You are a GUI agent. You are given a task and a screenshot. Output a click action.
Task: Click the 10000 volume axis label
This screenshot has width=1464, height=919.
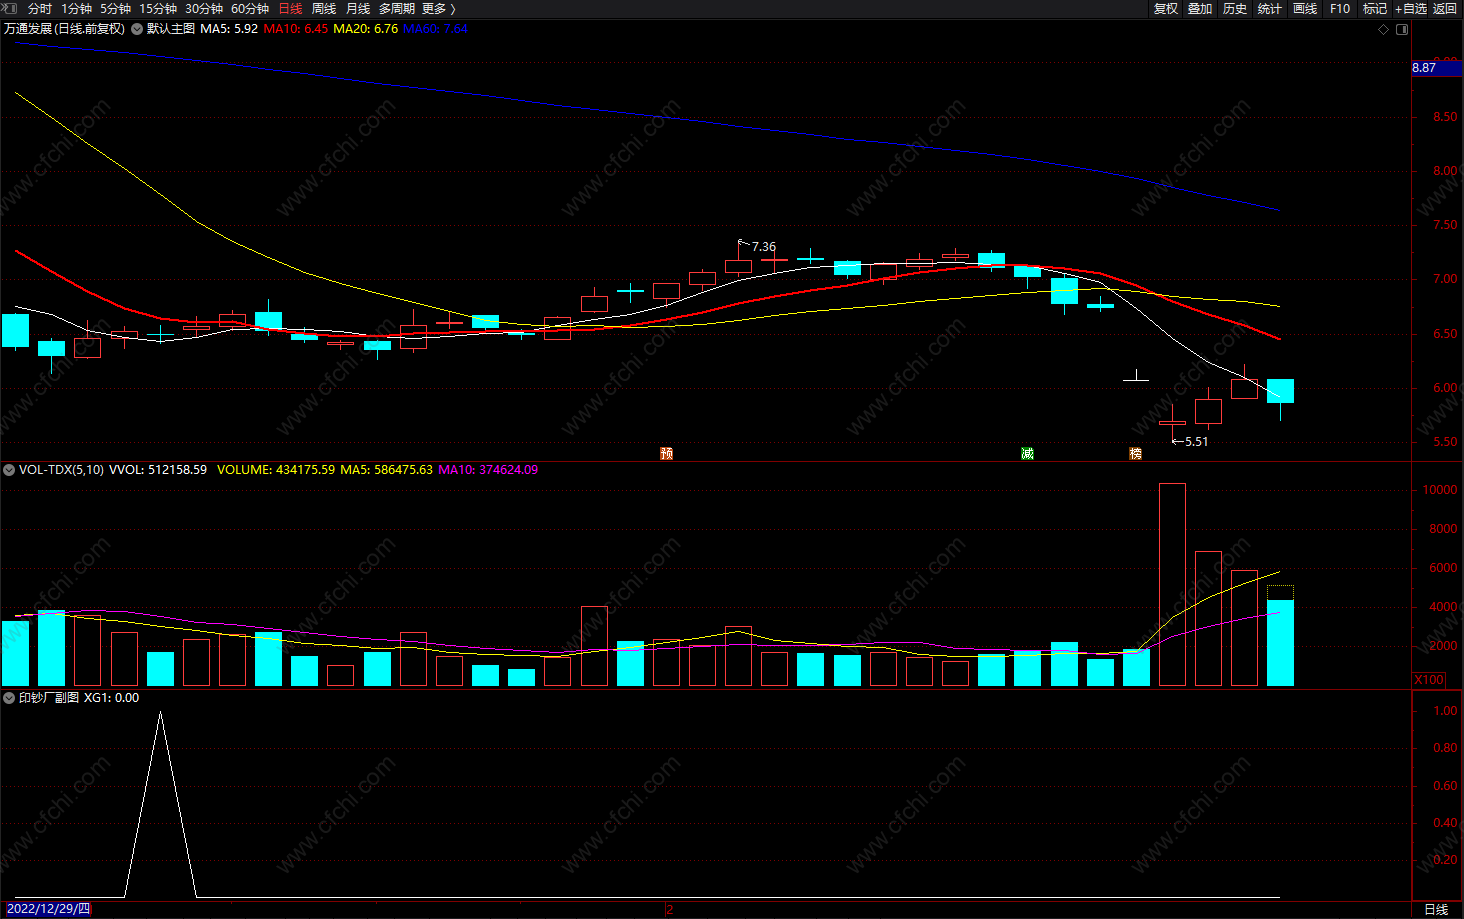[1440, 490]
